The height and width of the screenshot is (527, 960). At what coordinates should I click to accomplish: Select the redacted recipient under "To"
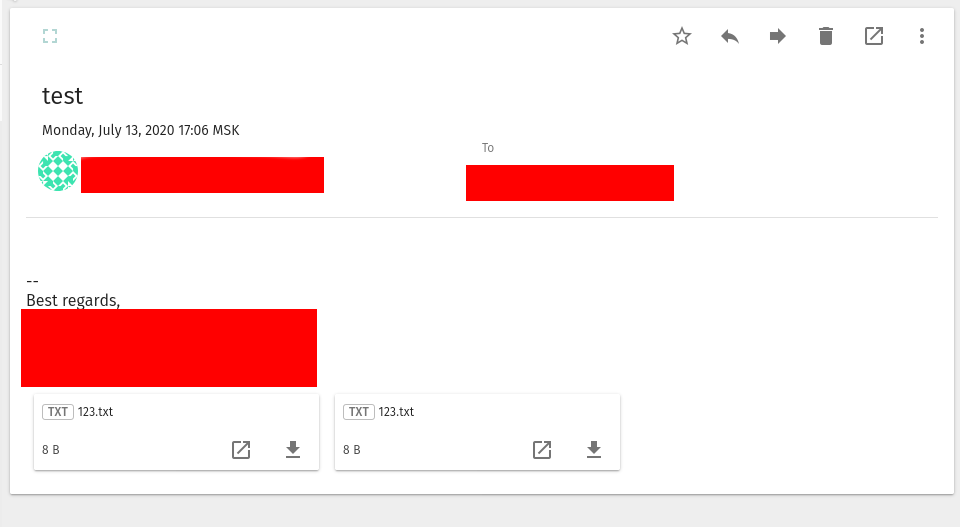[x=570, y=183]
